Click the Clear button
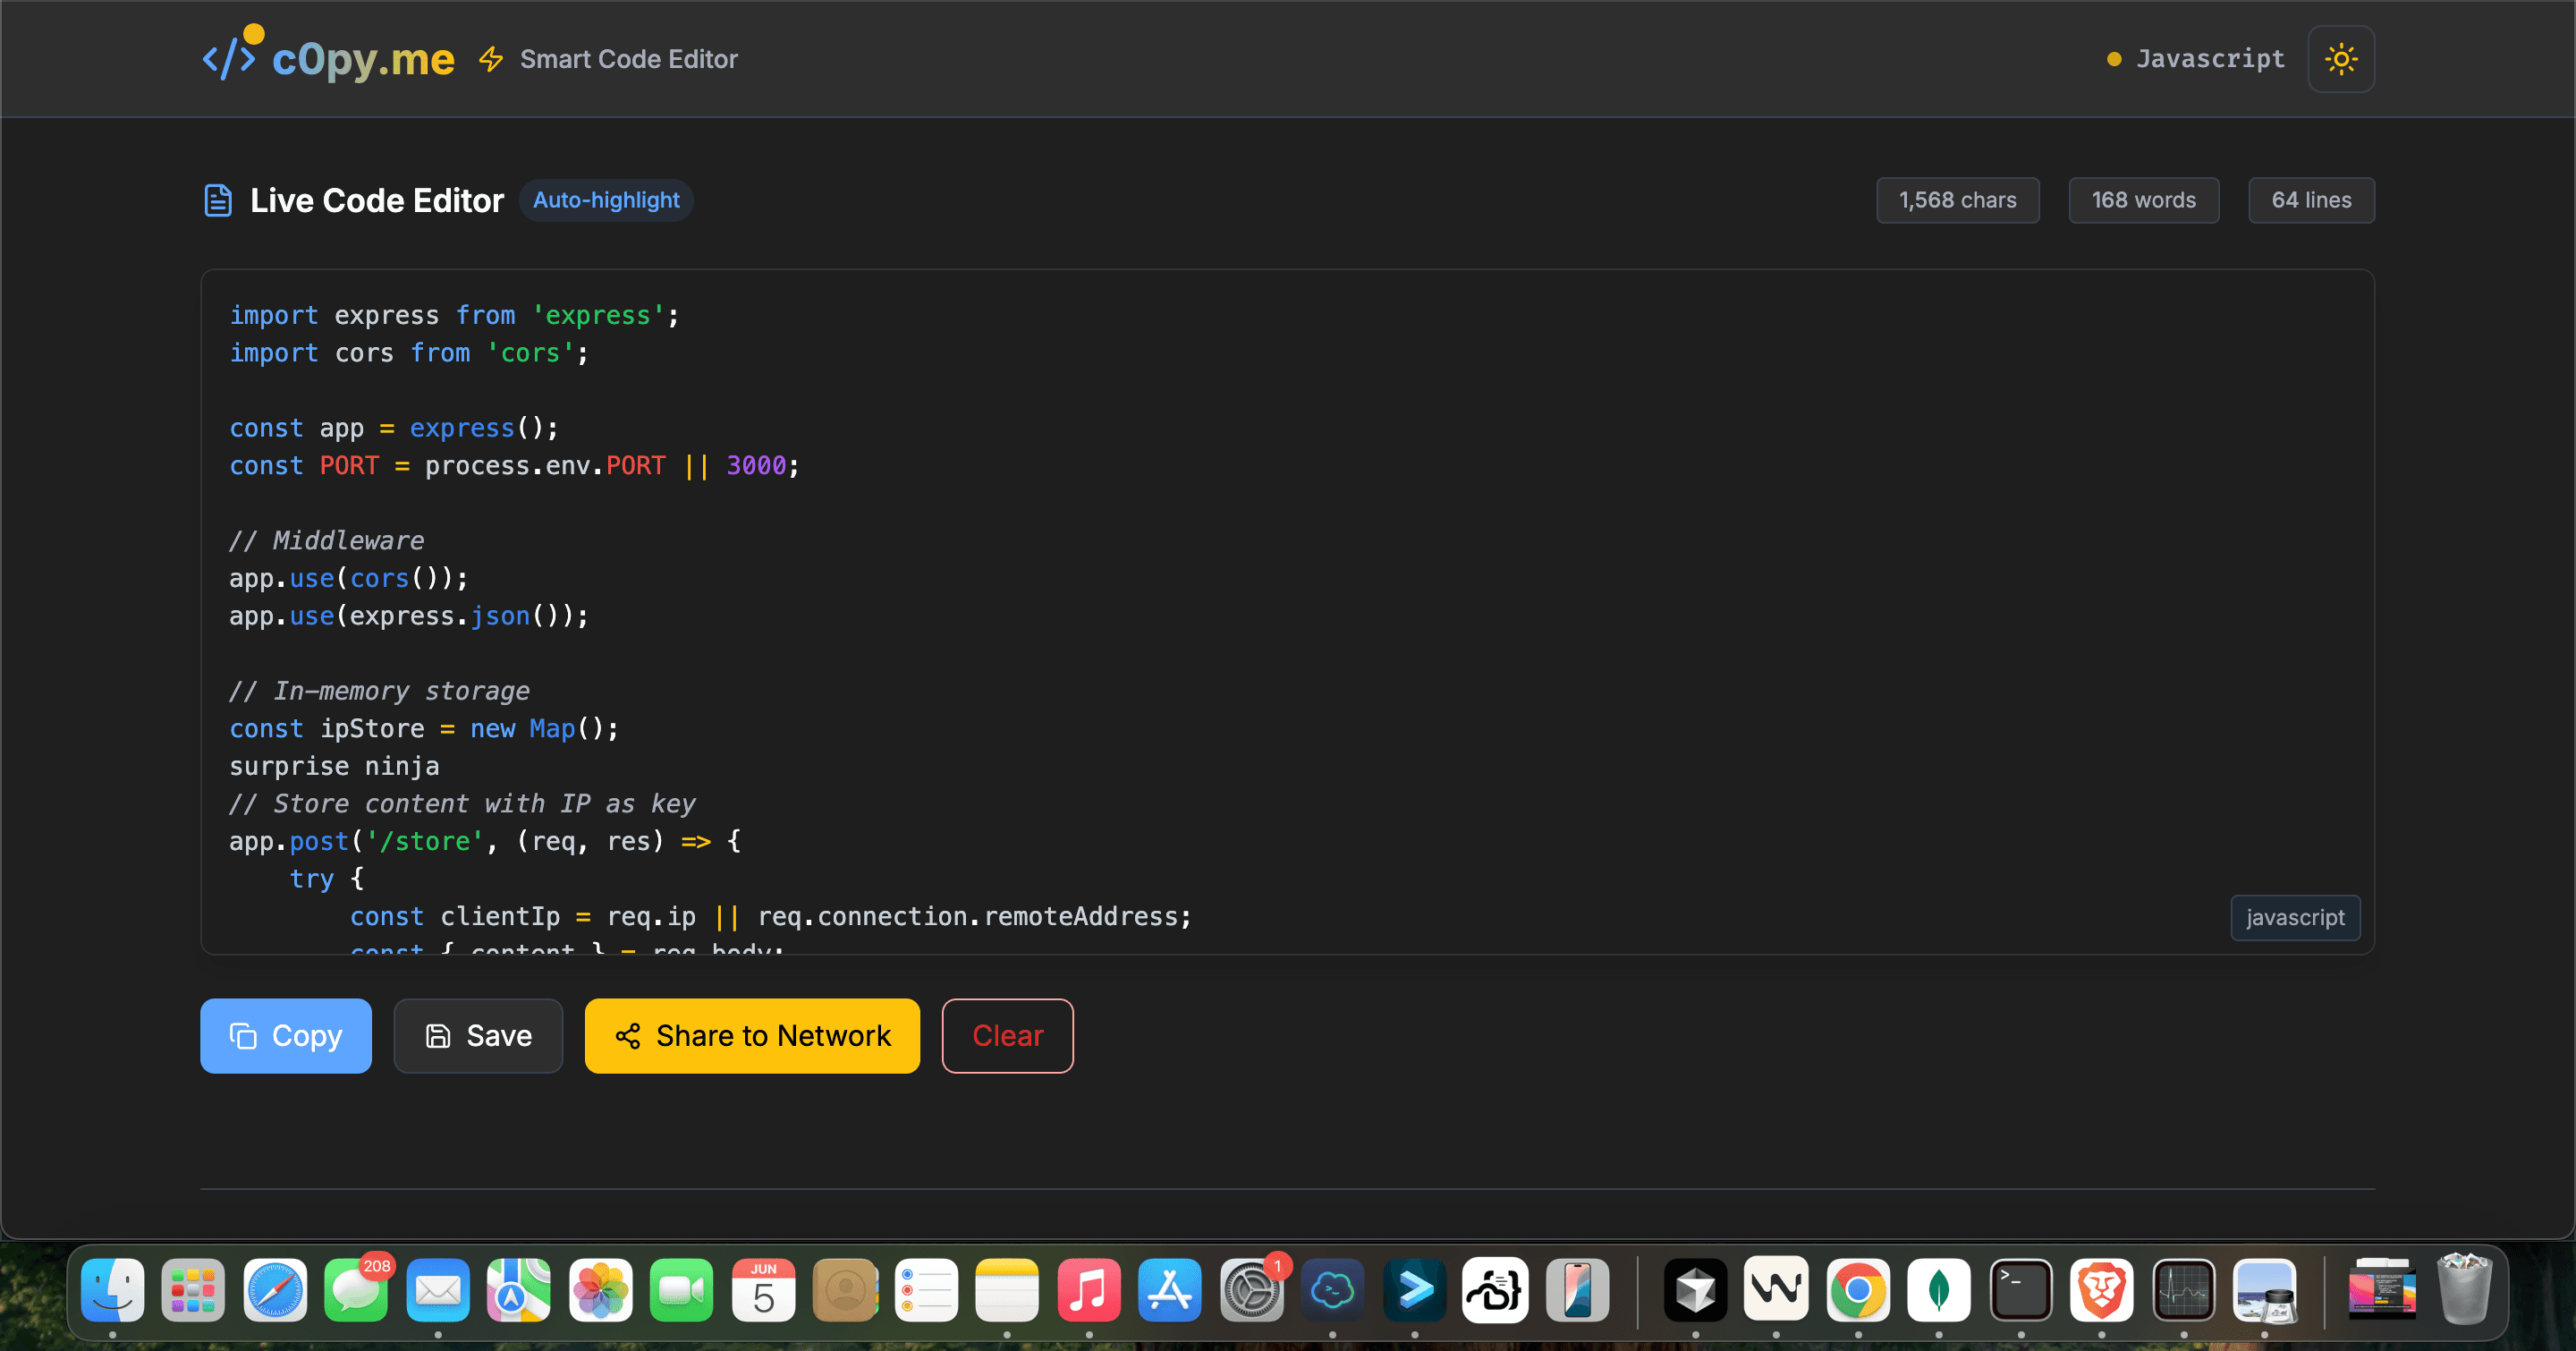The height and width of the screenshot is (1351, 2576). pyautogui.click(x=1007, y=1036)
